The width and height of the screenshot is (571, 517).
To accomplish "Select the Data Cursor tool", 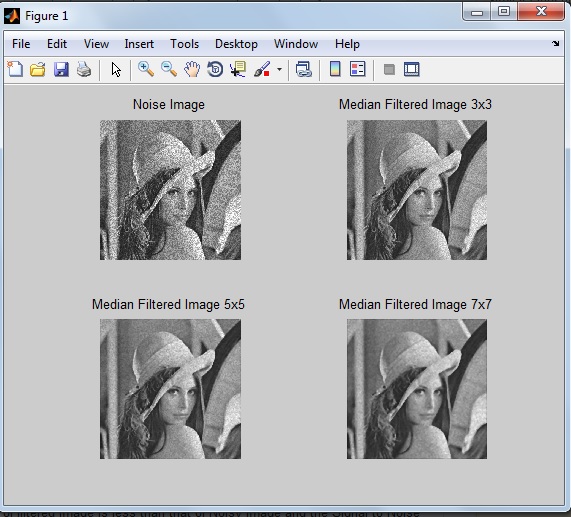I will pyautogui.click(x=238, y=69).
